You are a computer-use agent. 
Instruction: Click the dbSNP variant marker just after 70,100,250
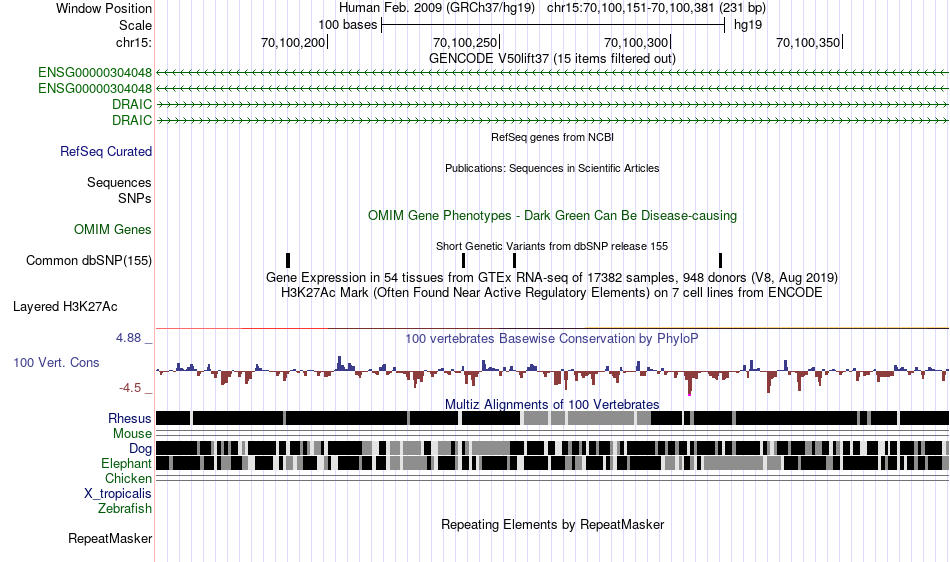(514, 260)
